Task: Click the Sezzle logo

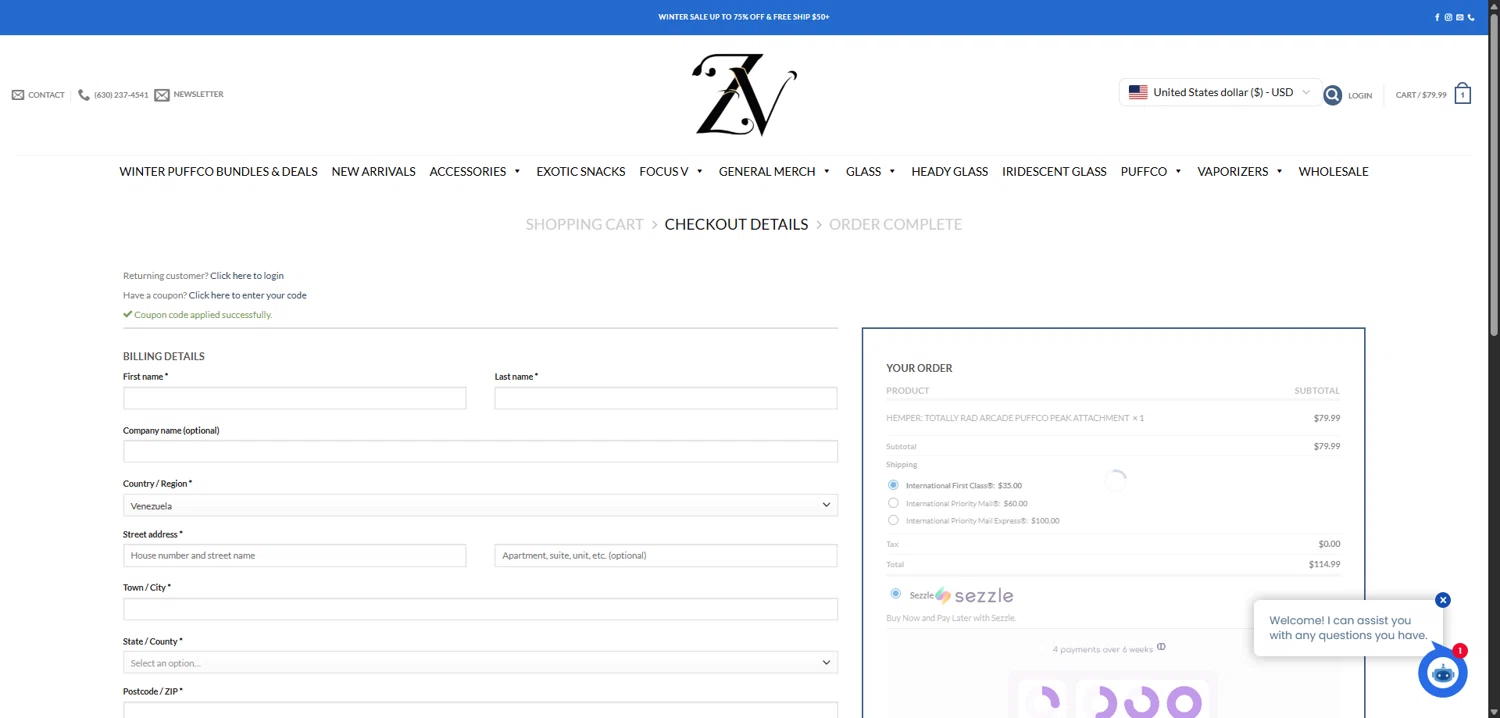Action: click(x=975, y=596)
